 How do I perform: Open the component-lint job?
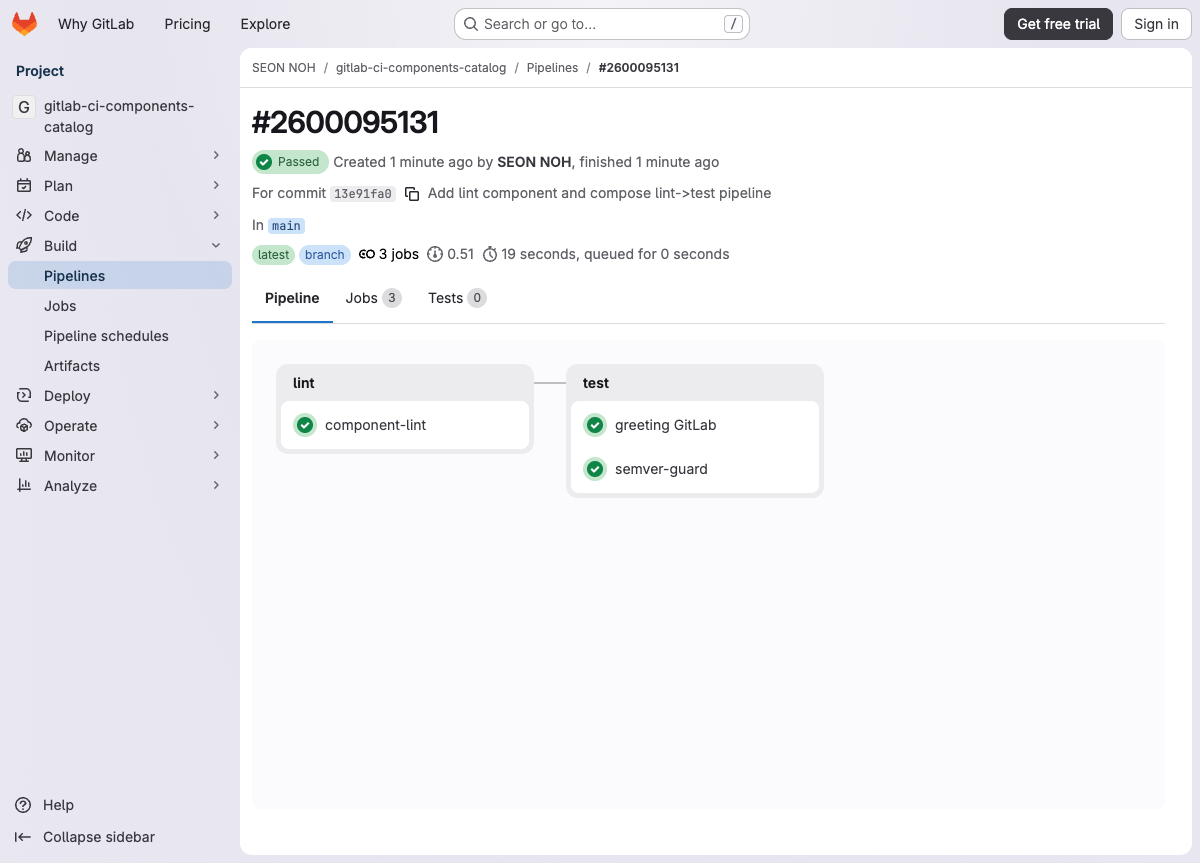click(x=405, y=425)
